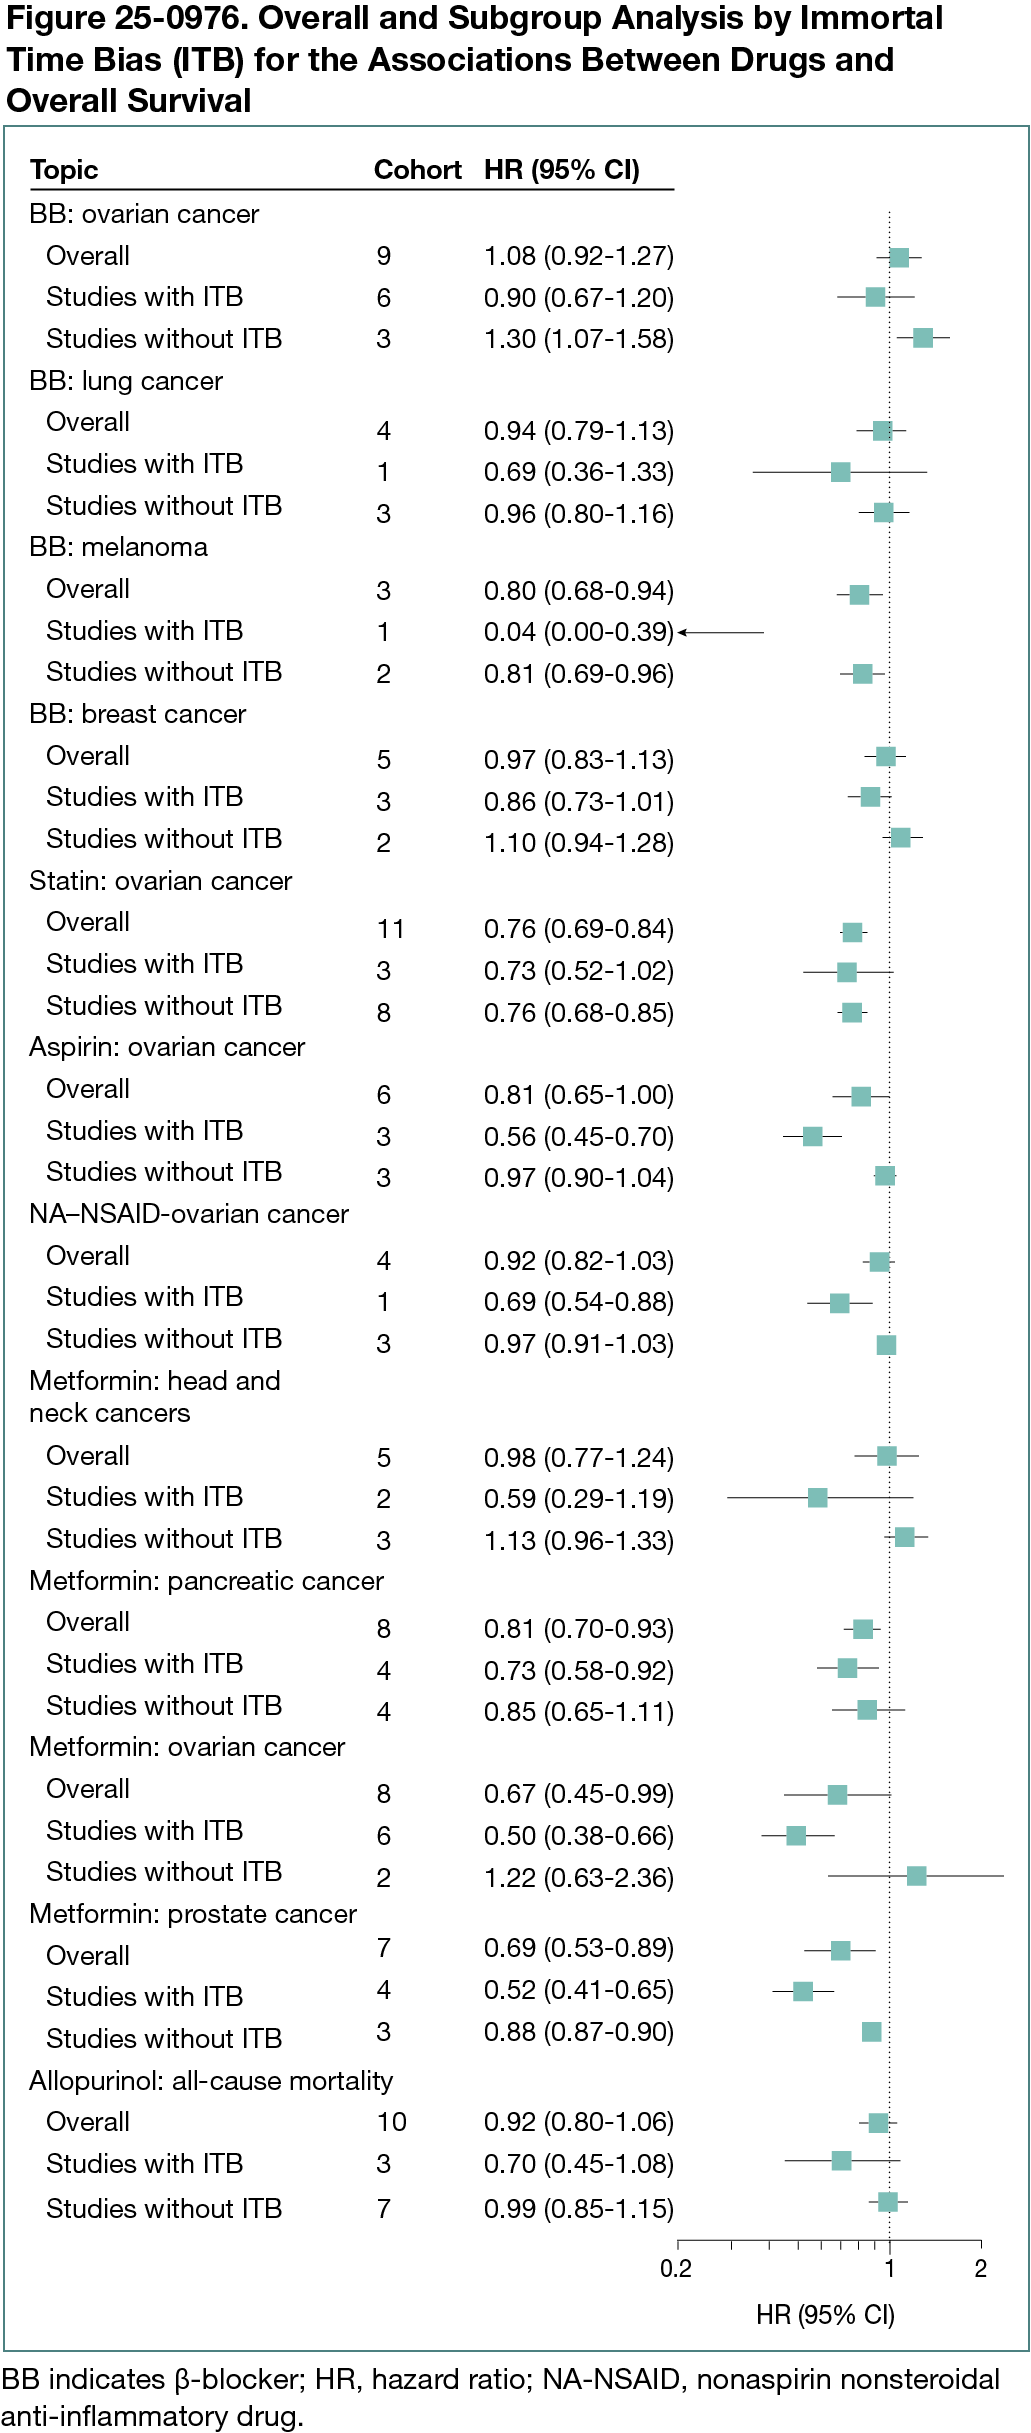This screenshot has width=1031, height=2433.
Task: Click the left-pointing arrow in the melanoma row
Action: 683,632
